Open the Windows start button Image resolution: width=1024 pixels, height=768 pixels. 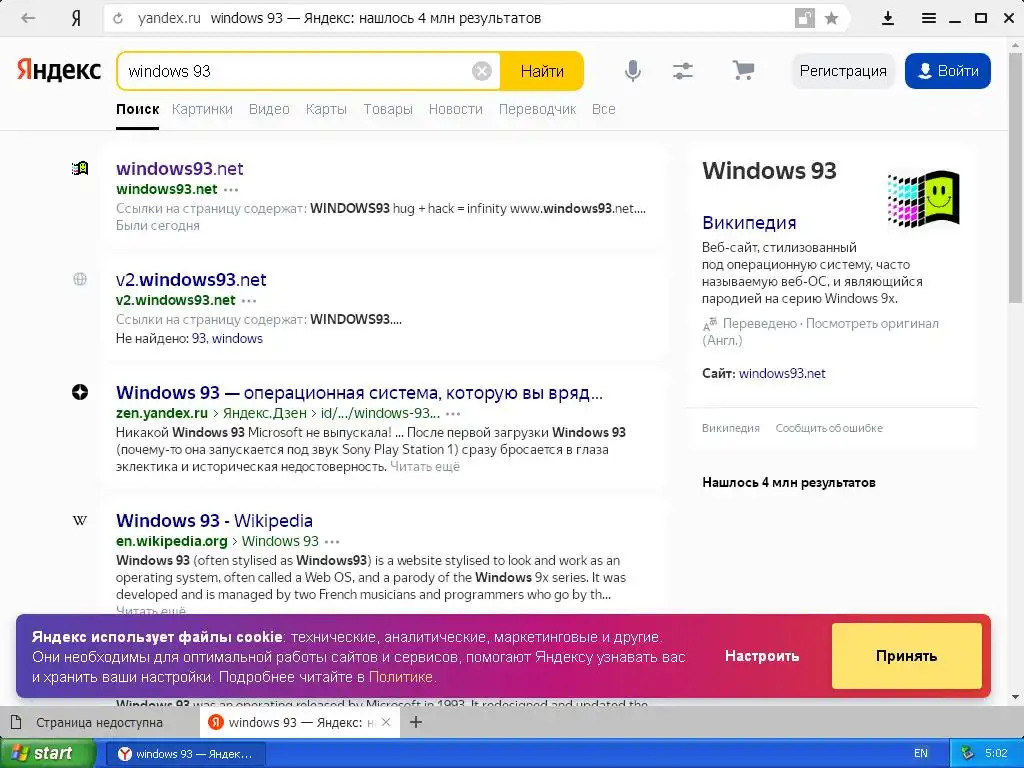47,753
